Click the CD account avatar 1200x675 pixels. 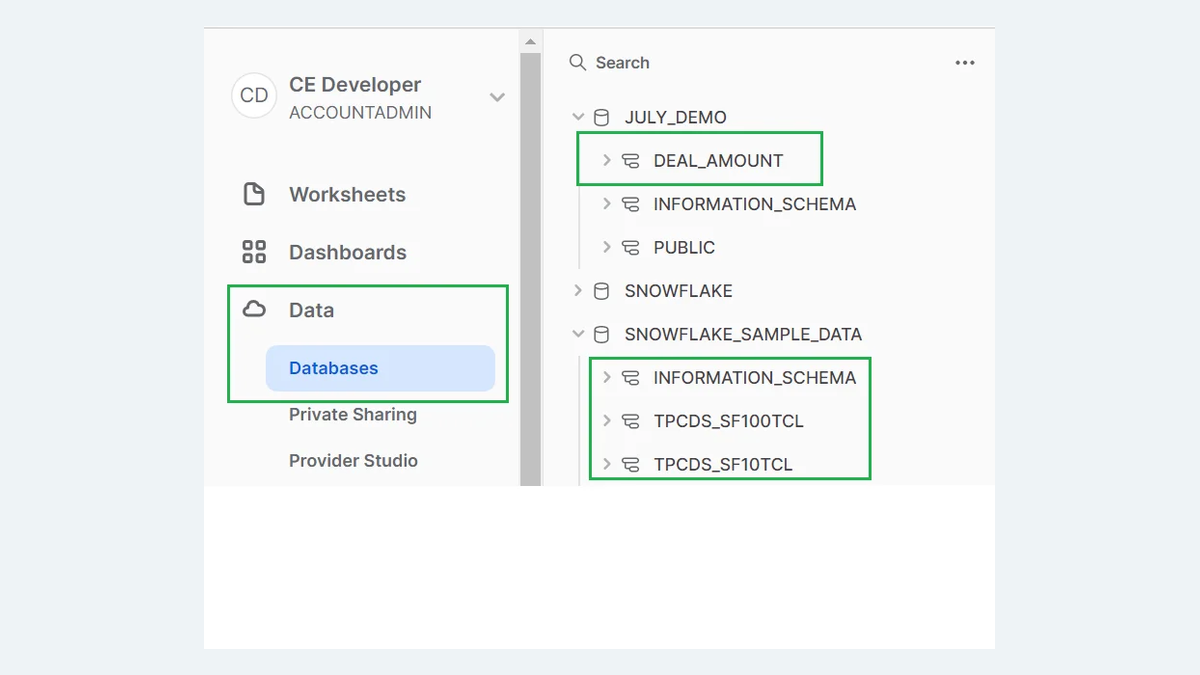click(254, 96)
